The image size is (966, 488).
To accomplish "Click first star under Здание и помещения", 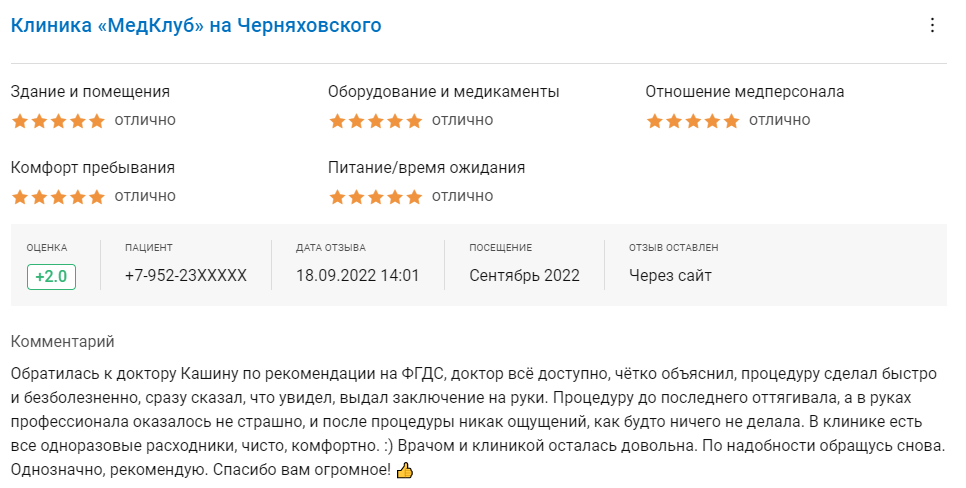I will tap(20, 121).
